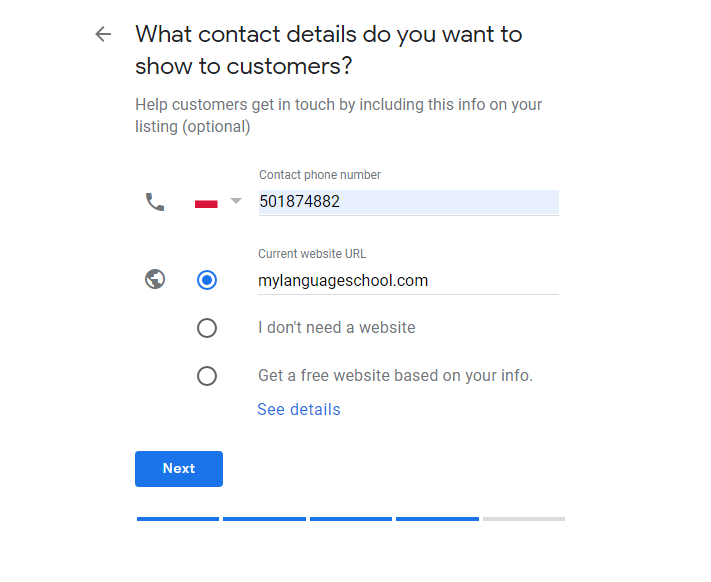Click the fourth progress bar segment

point(438,519)
